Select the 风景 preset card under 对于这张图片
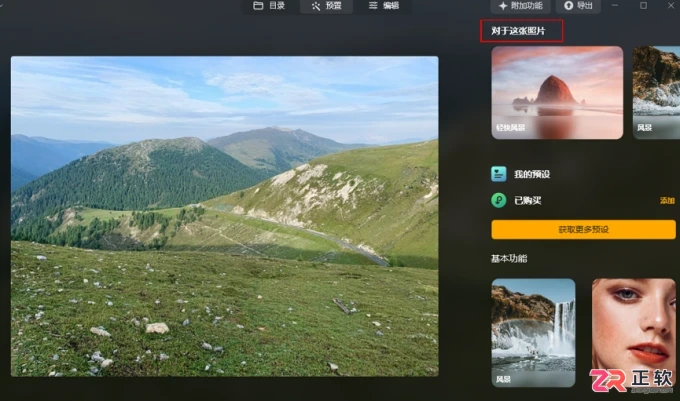 click(656, 93)
